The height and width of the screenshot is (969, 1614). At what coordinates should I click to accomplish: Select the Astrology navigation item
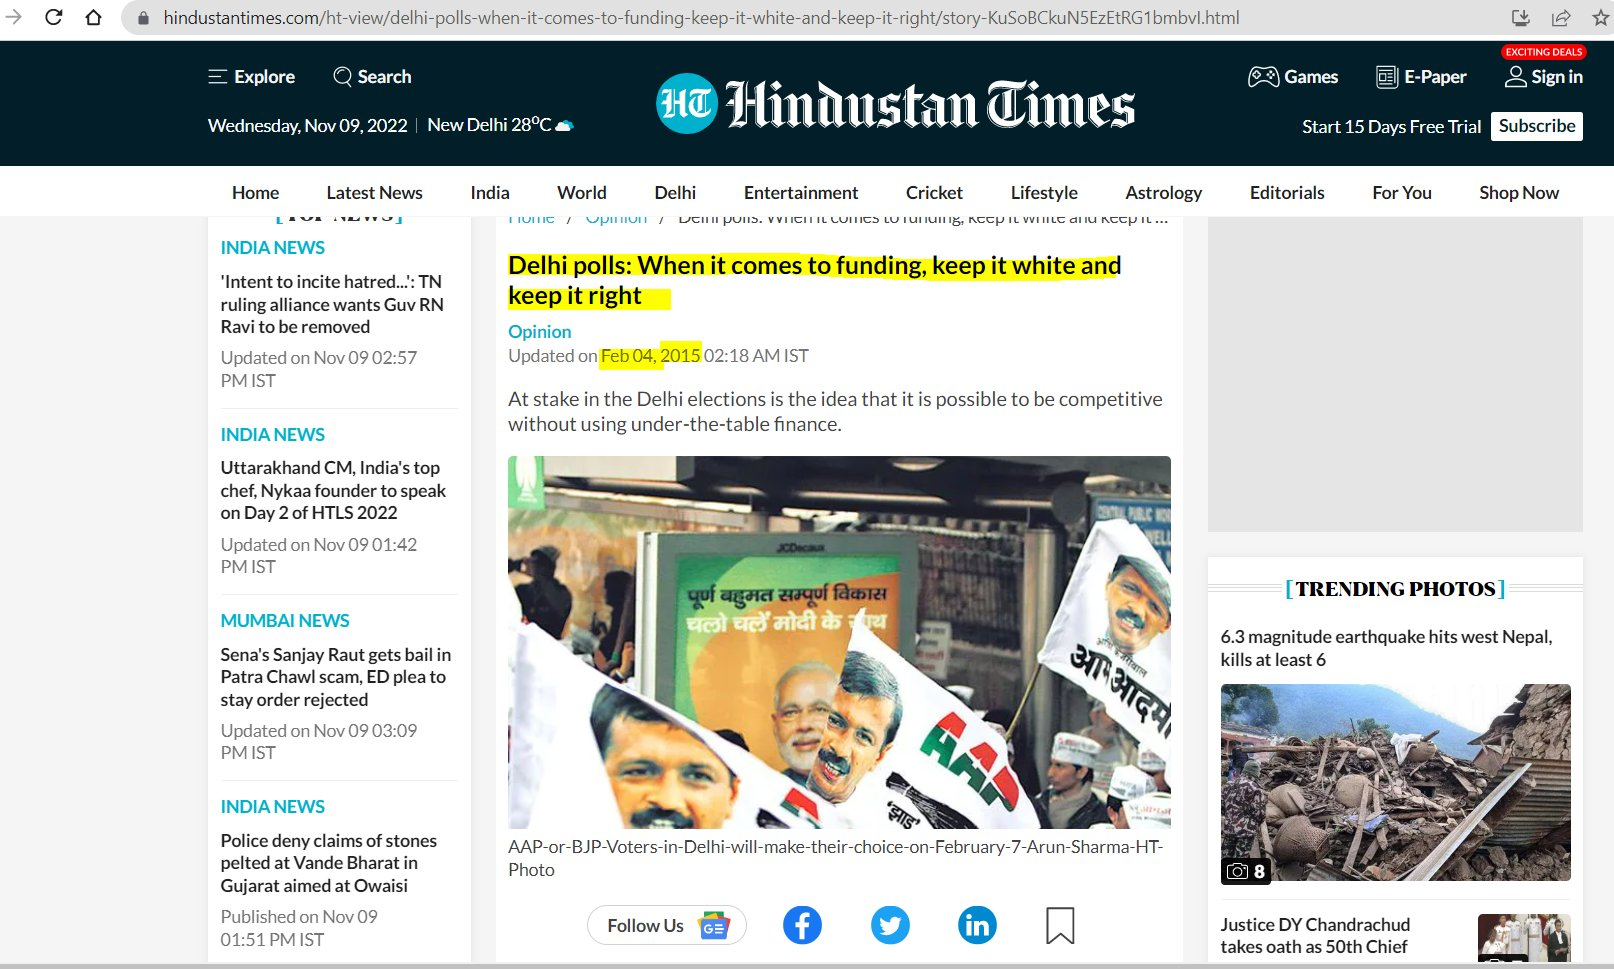coord(1163,193)
